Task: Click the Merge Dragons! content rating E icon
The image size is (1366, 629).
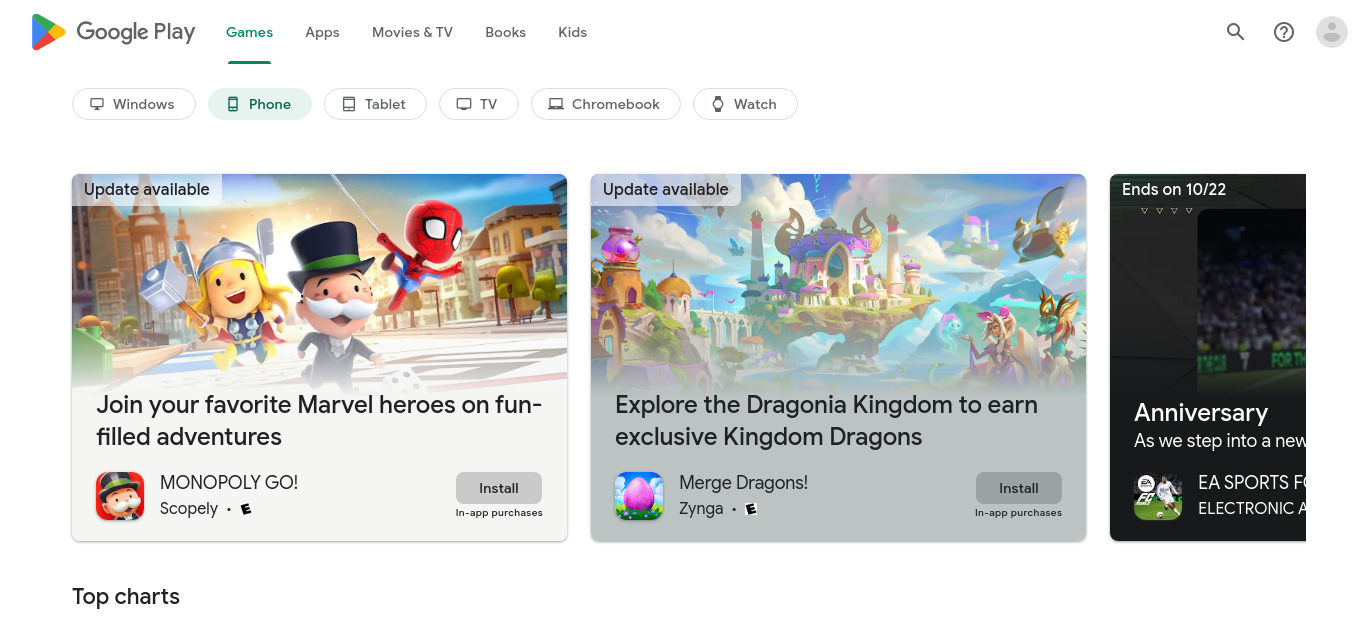Action: click(751, 509)
